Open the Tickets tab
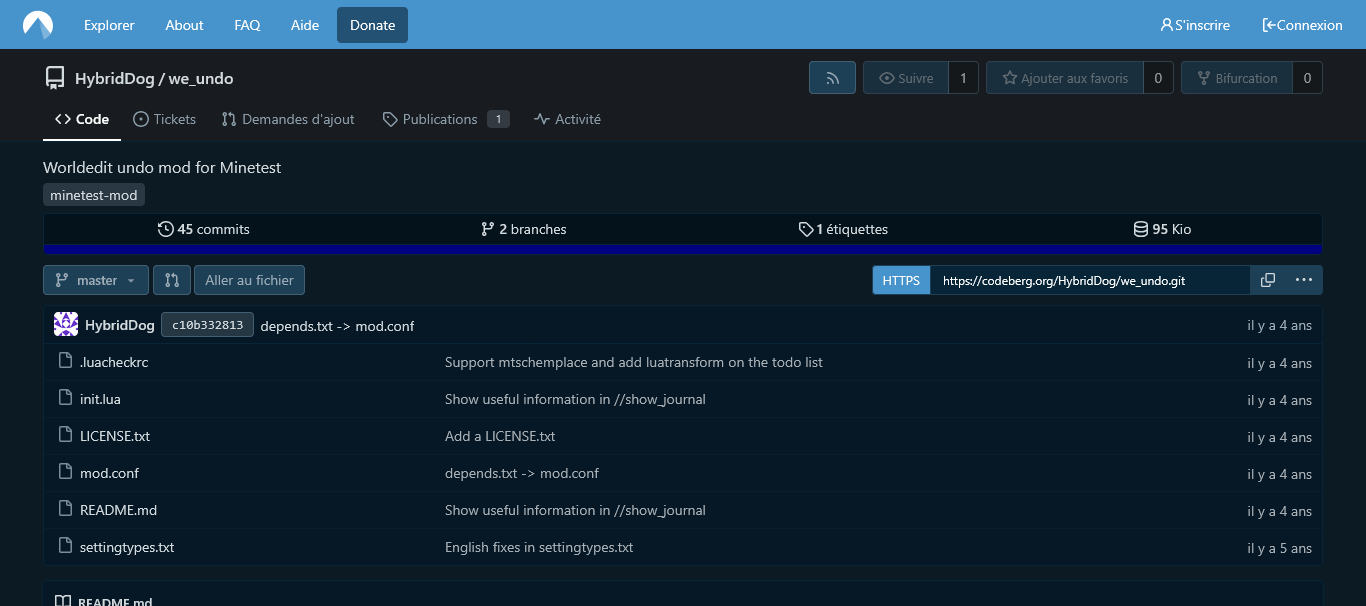The height and width of the screenshot is (606, 1366). 164,119
